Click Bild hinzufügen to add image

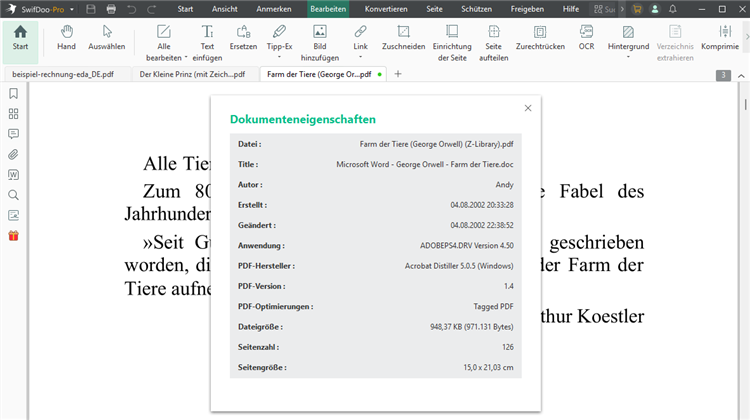pyautogui.click(x=320, y=43)
